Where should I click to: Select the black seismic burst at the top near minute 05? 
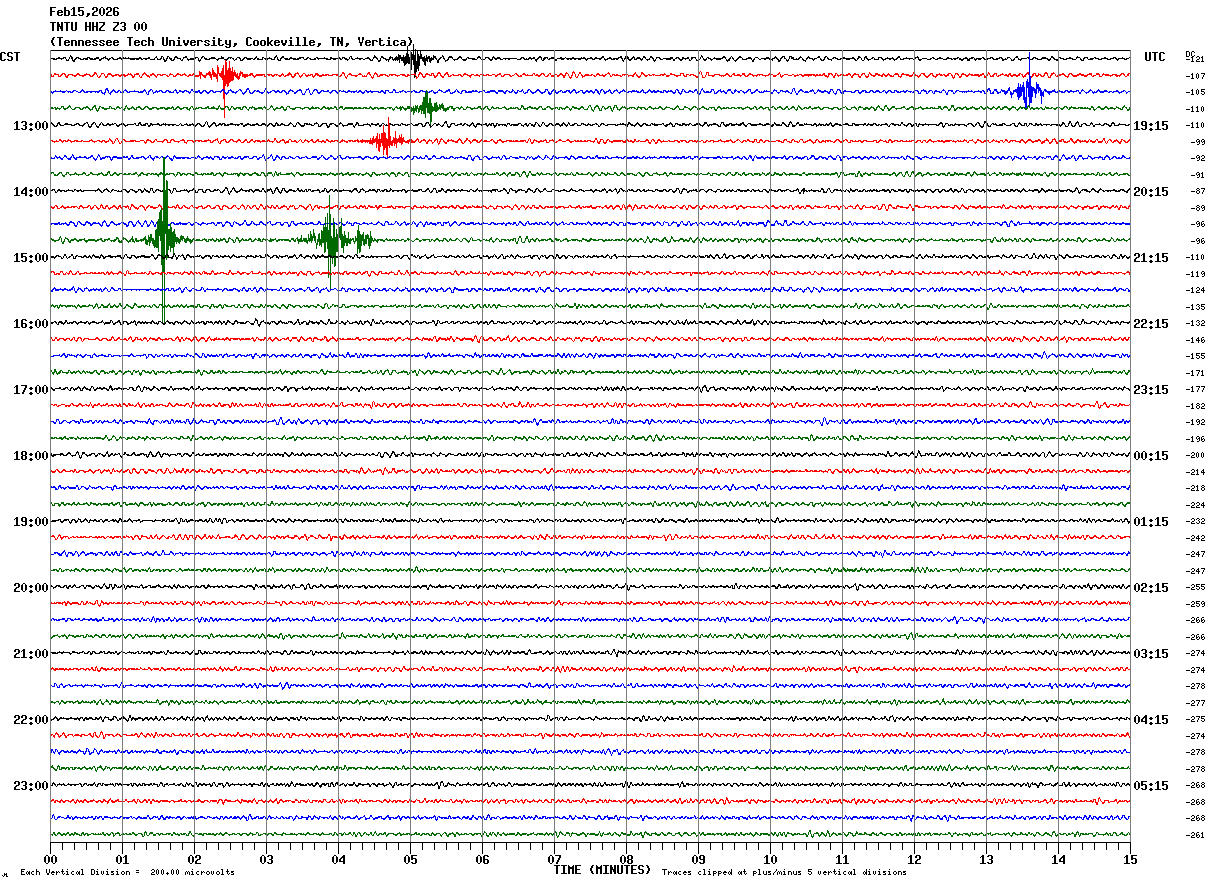[413, 59]
